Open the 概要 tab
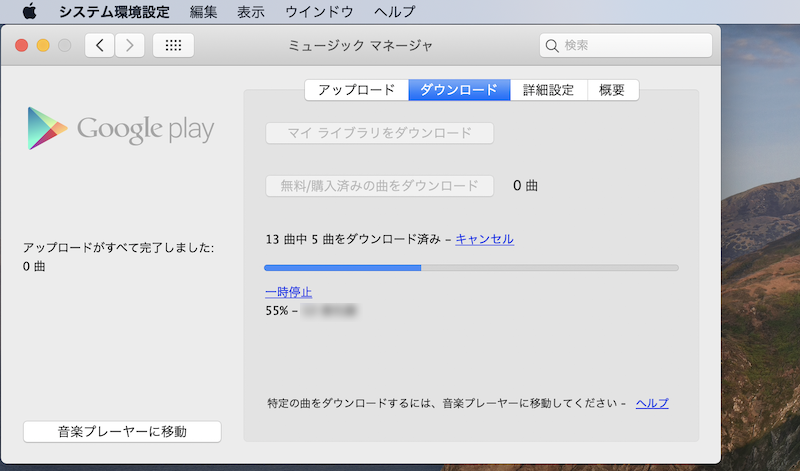The height and width of the screenshot is (471, 800). pos(612,90)
